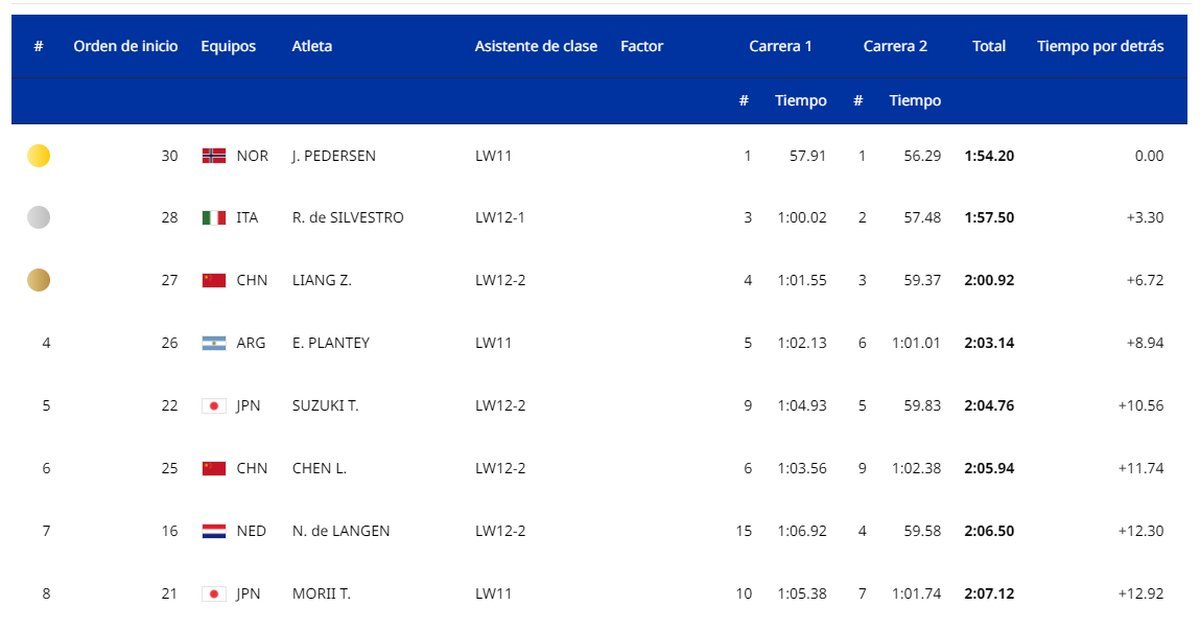1200x629 pixels.
Task: Open athlete N. de LANGEN
Action: tap(341, 531)
